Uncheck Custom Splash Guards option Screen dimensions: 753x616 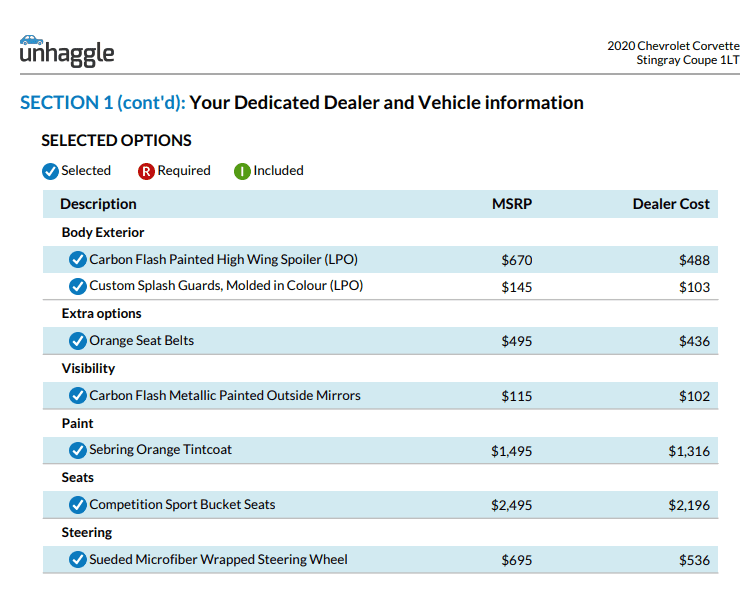(77, 286)
